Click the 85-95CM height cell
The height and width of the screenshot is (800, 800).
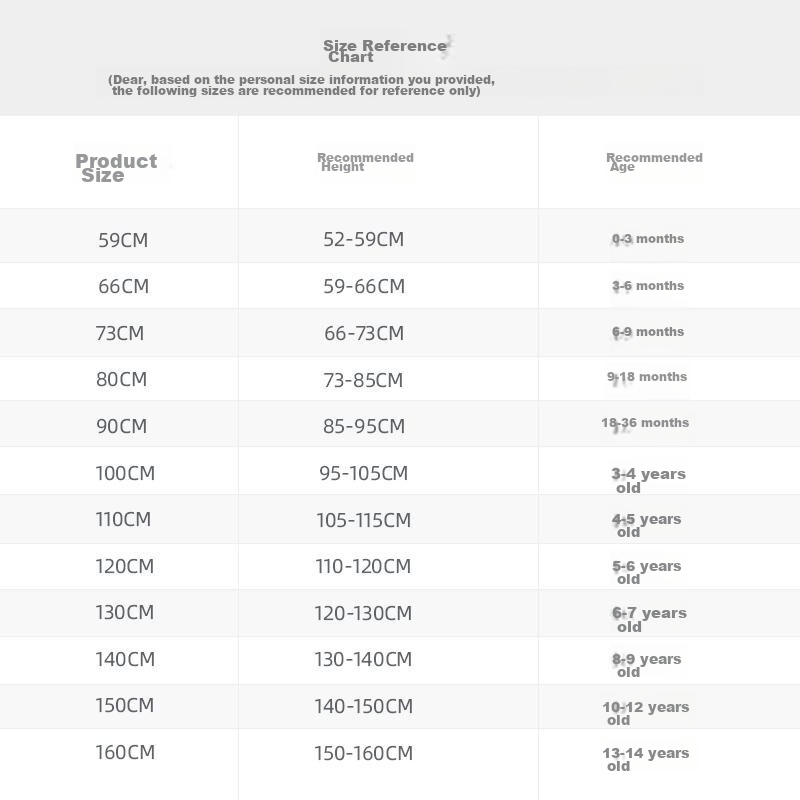click(364, 426)
